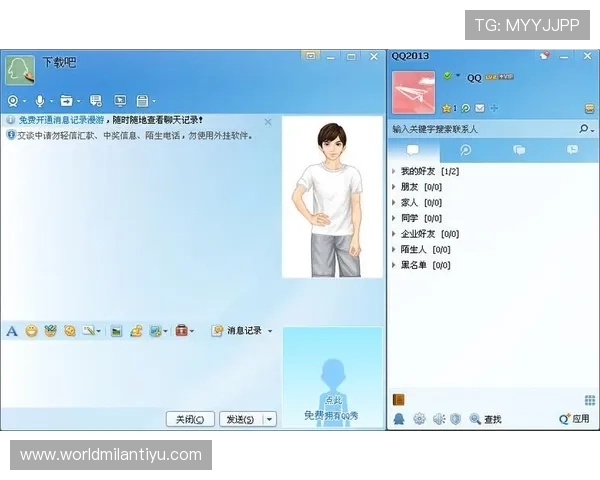Click the 关闭(C) close button
The image size is (600, 480).
point(190,420)
